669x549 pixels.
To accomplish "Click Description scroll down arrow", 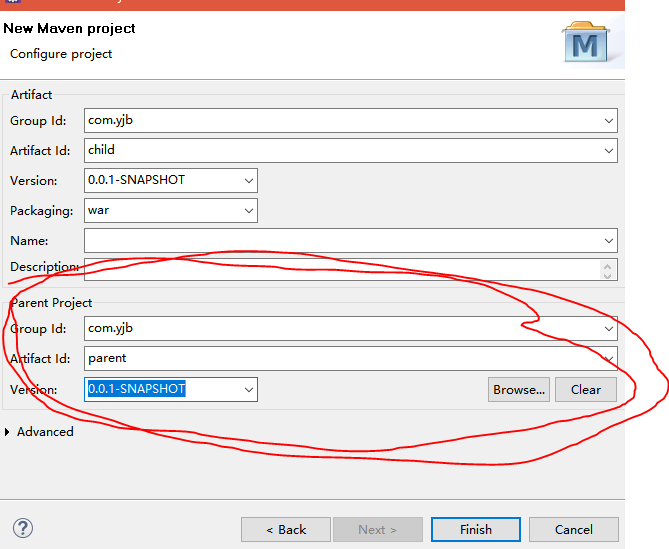I will pos(608,275).
